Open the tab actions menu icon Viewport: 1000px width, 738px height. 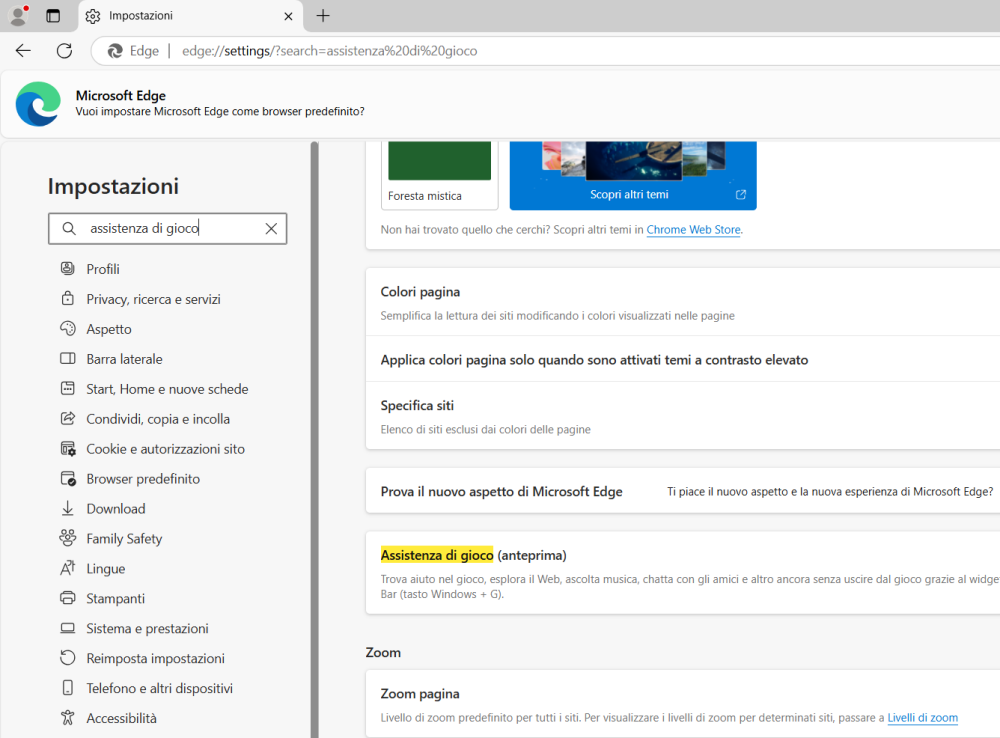pyautogui.click(x=53, y=16)
